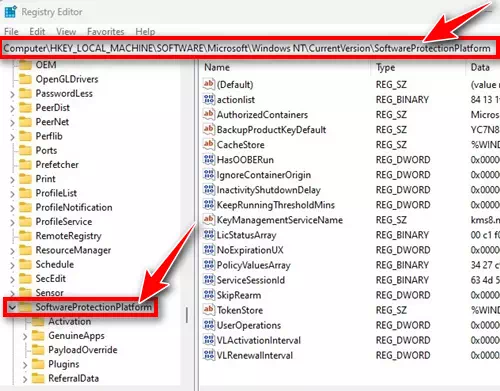Select the IgnoreContainerOrigin DWORD icon
Screen dimensions: 500x391
point(209,174)
